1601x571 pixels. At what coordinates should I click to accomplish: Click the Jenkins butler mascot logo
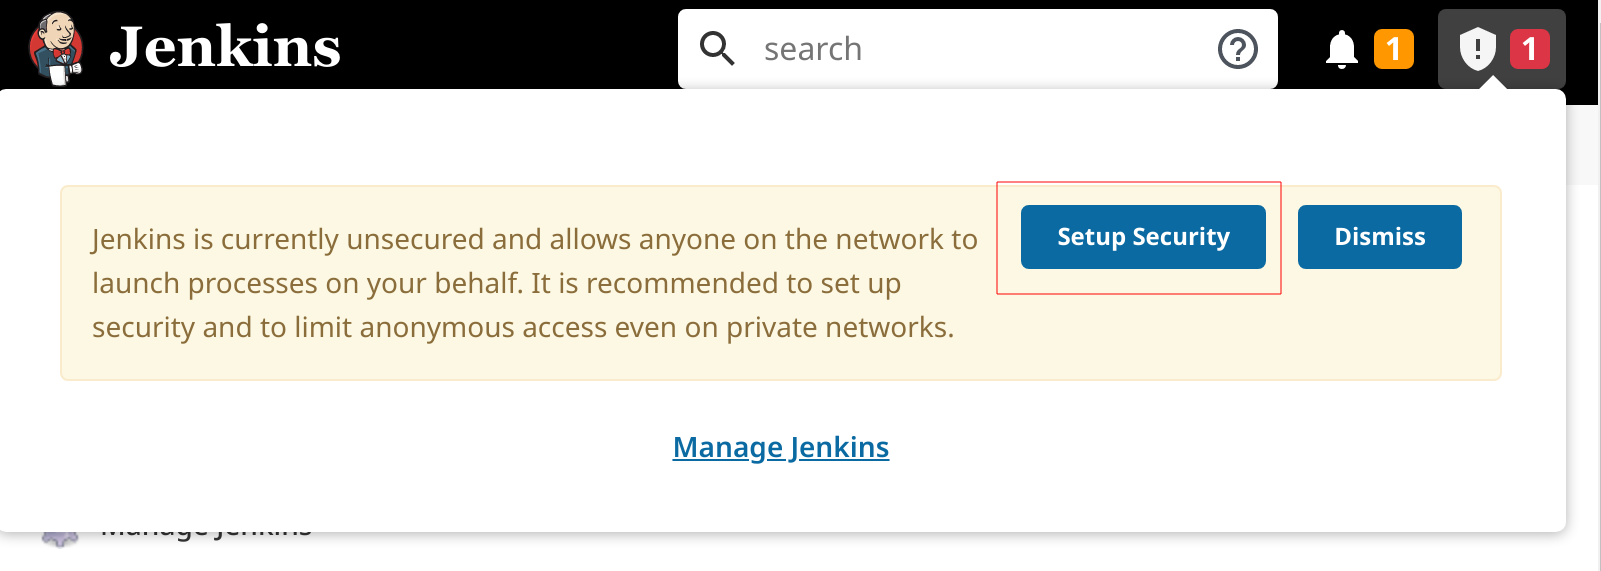point(55,48)
